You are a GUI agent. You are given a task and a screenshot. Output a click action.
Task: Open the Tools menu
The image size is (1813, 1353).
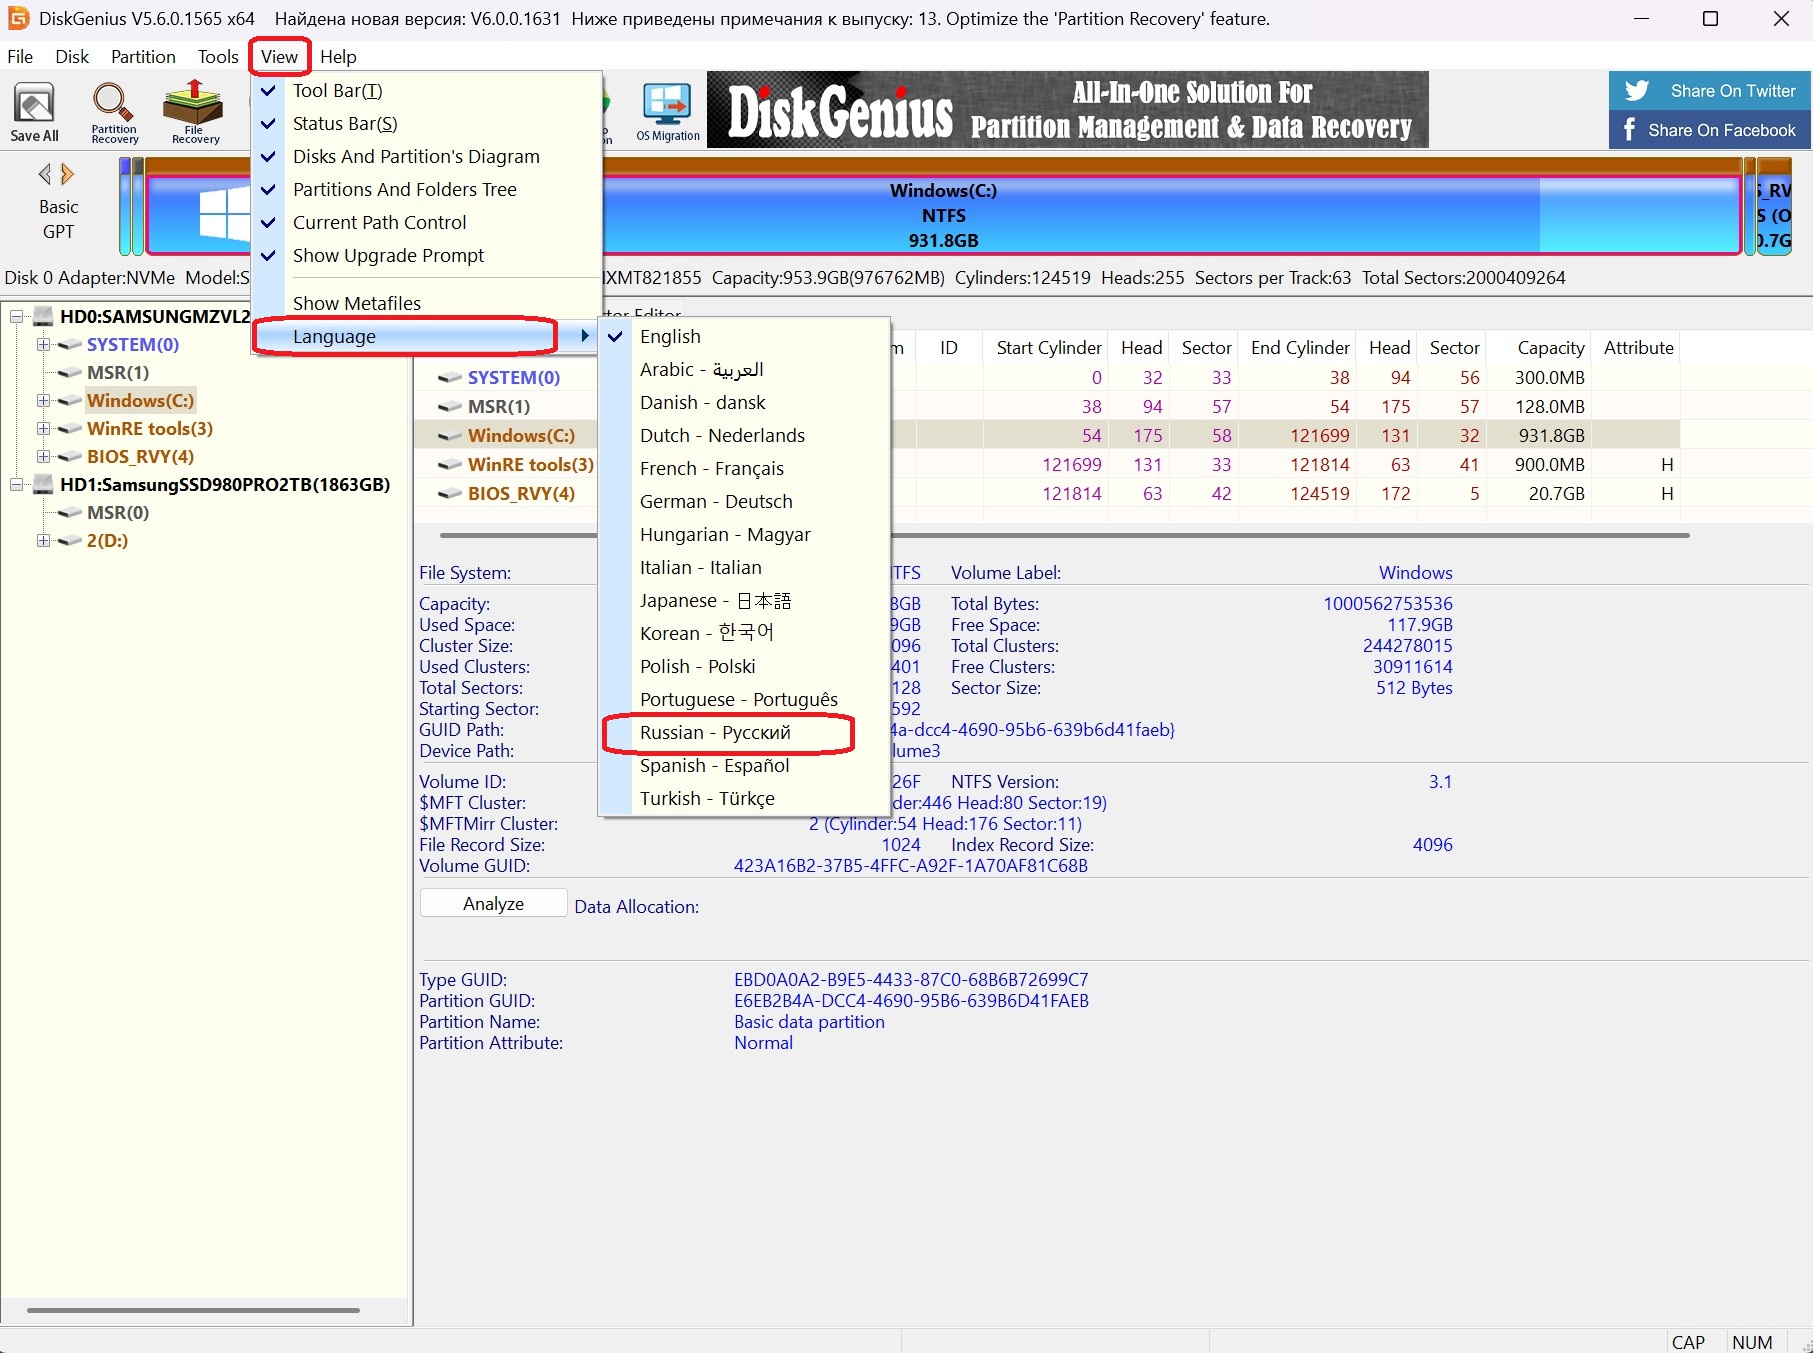click(218, 57)
